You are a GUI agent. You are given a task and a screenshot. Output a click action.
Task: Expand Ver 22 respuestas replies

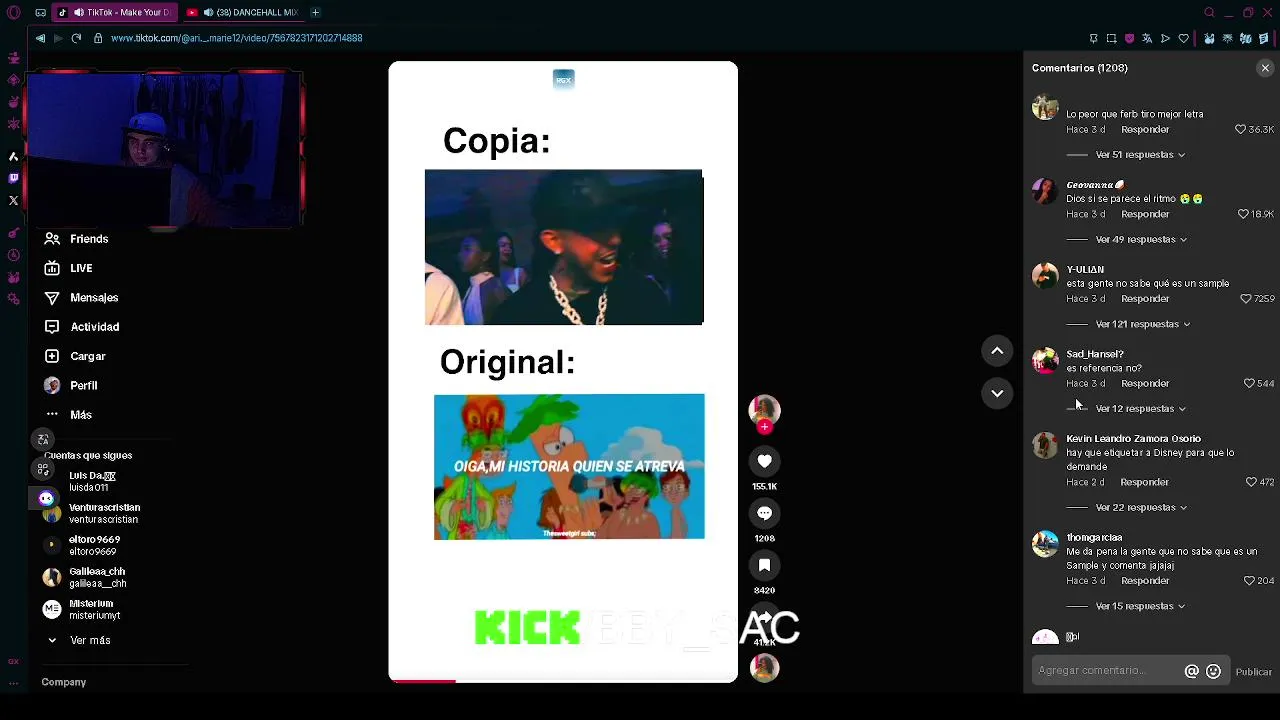pyautogui.click(x=1141, y=508)
